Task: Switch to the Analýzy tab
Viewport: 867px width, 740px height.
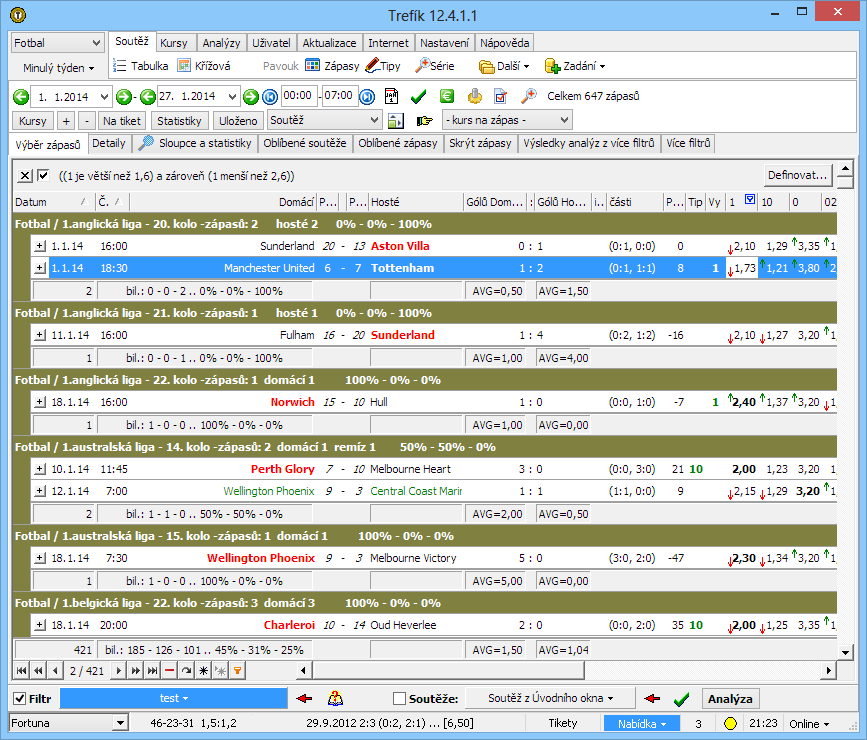Action: click(220, 43)
